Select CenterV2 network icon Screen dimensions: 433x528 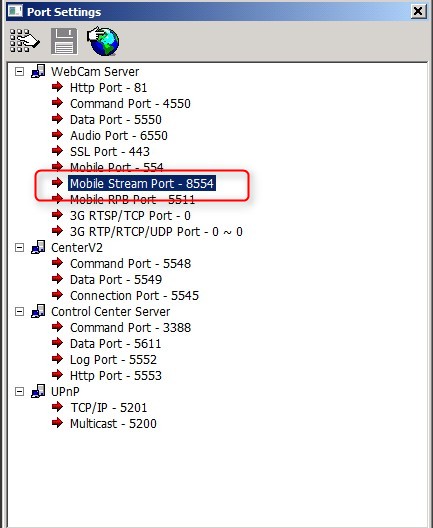coord(38,248)
